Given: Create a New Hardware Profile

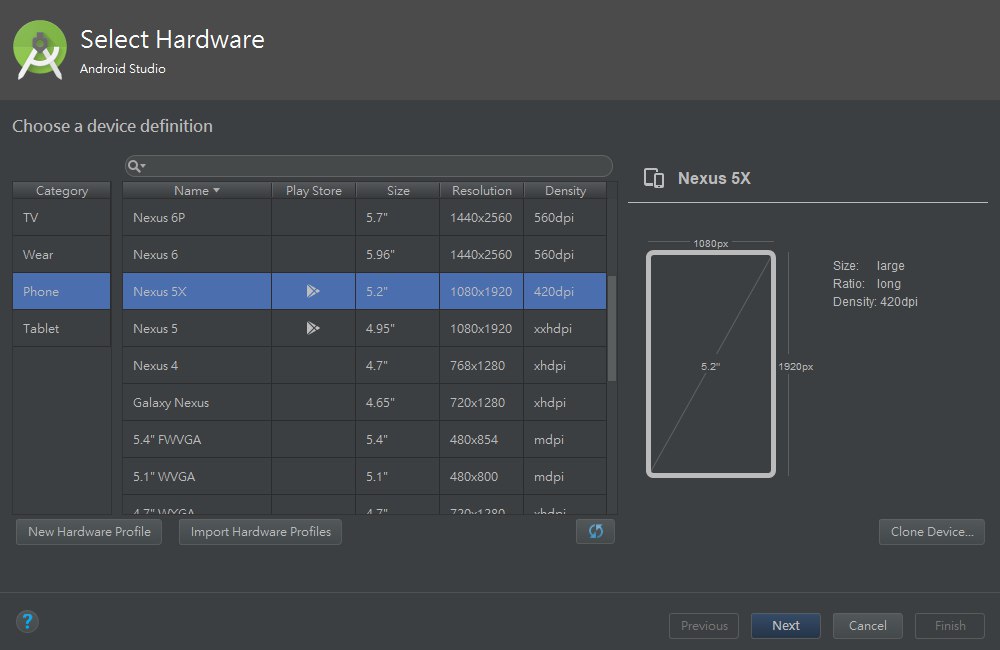Looking at the screenshot, I should (89, 532).
